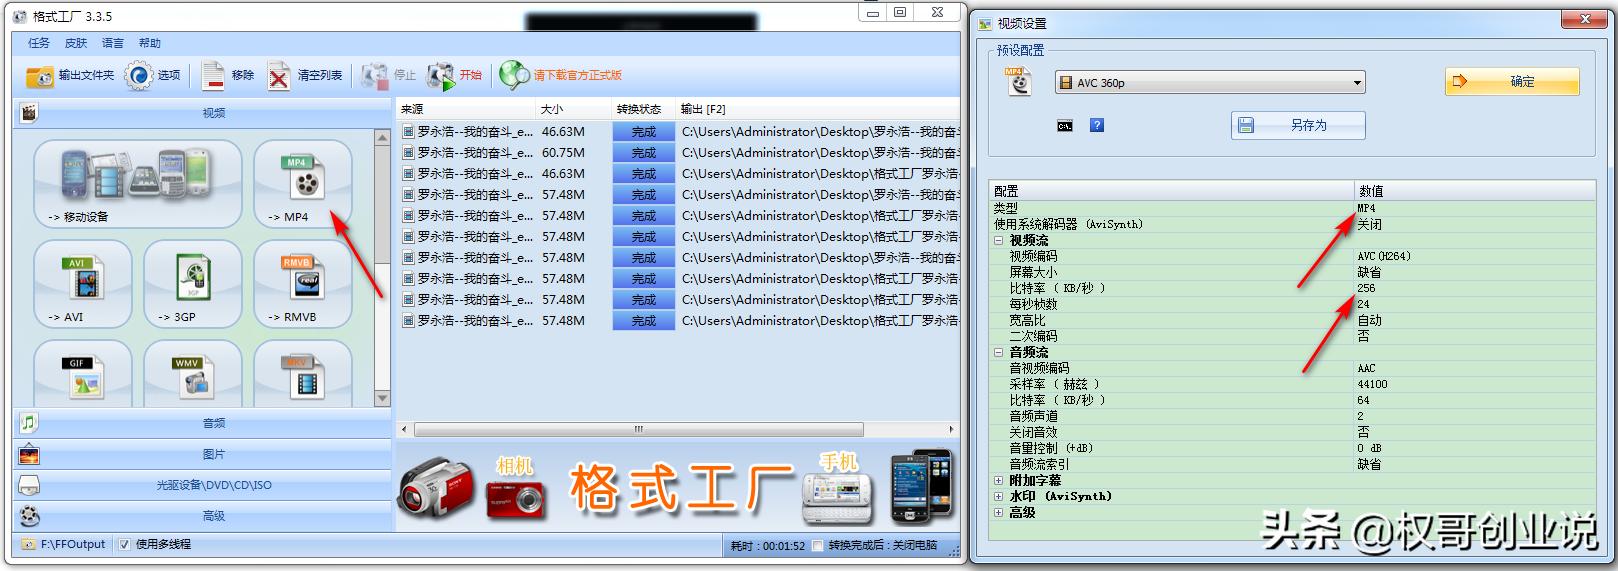Choose the MP4 format tile
Image resolution: width=1618 pixels, height=571 pixels.
[302, 184]
